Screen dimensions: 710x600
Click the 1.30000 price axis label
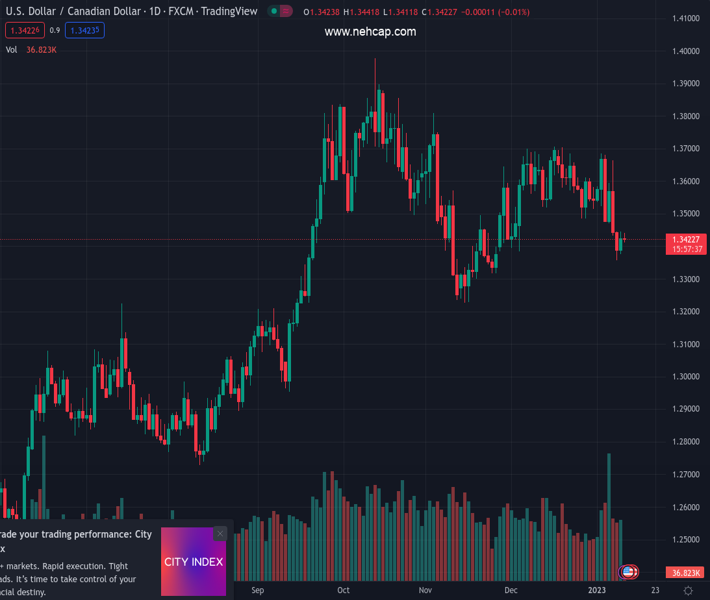click(x=686, y=376)
